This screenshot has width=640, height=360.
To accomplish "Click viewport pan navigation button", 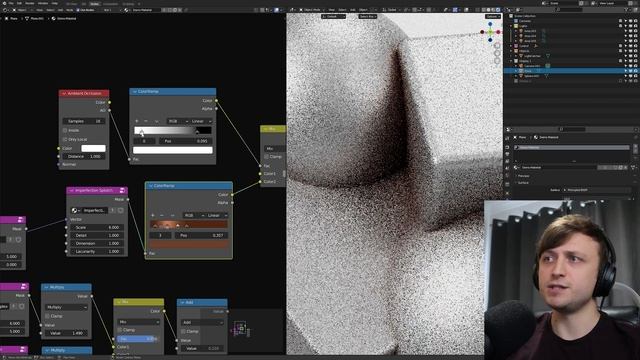I will coord(497,53).
